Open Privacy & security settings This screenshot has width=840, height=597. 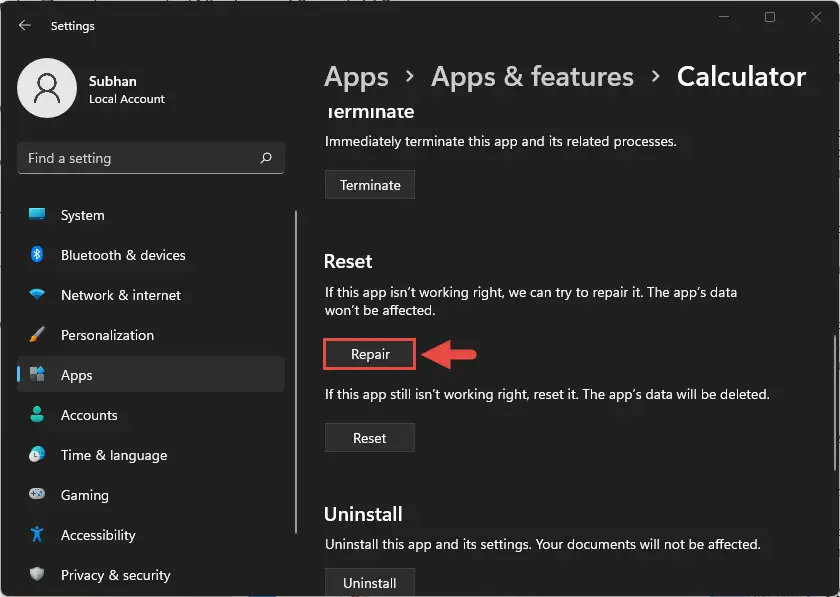[151, 575]
